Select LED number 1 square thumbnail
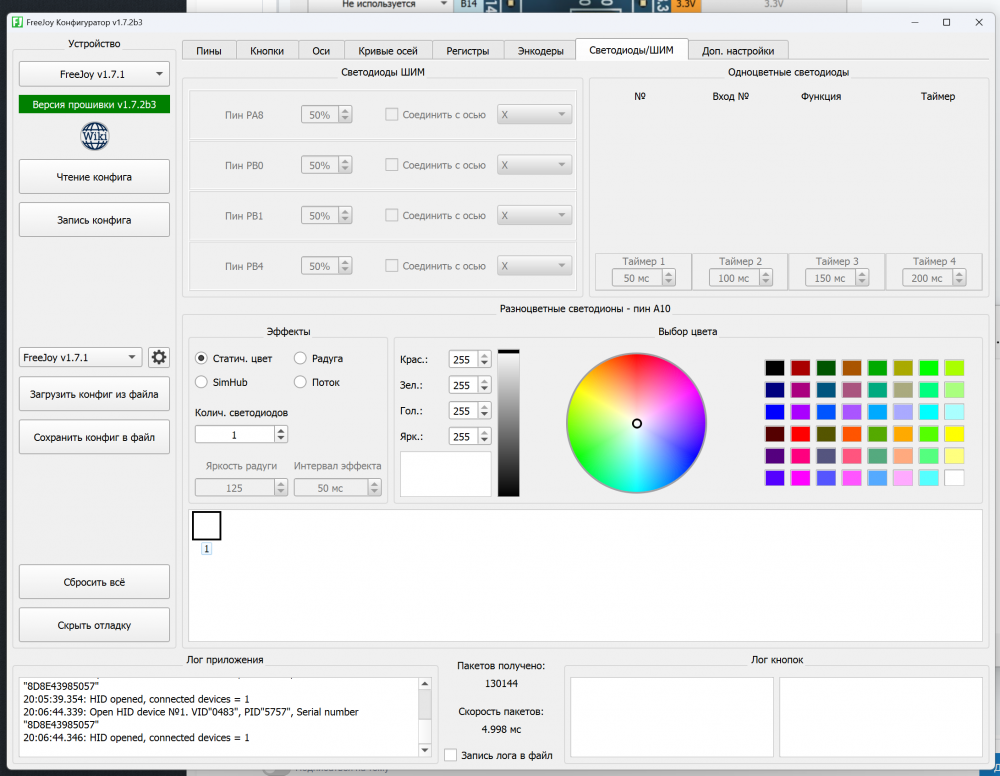 click(x=206, y=525)
